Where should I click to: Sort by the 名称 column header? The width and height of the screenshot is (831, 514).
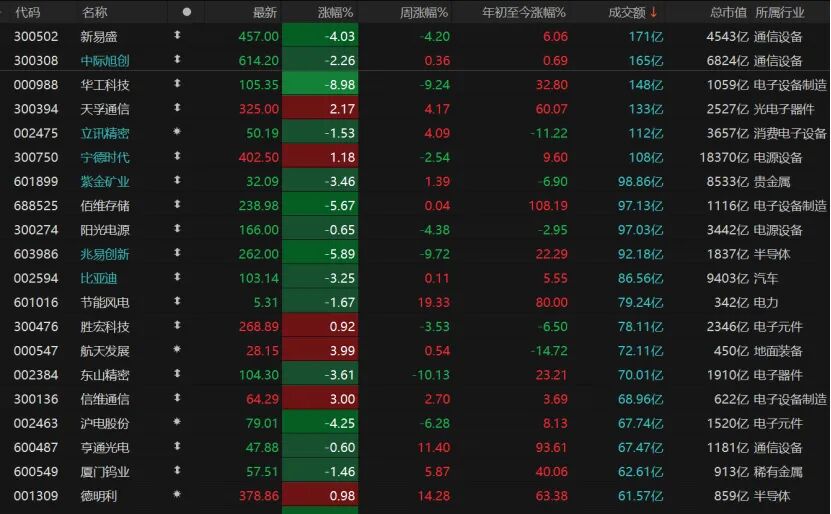(94, 12)
